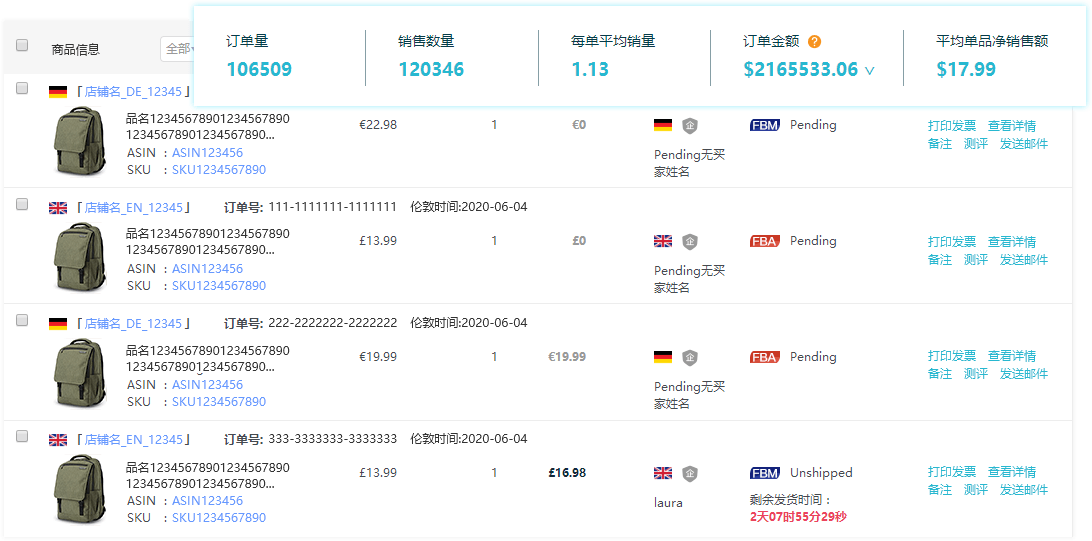Click the FBA badge on order 222-2222222-2222222
1092x541 pixels.
pyautogui.click(x=764, y=357)
